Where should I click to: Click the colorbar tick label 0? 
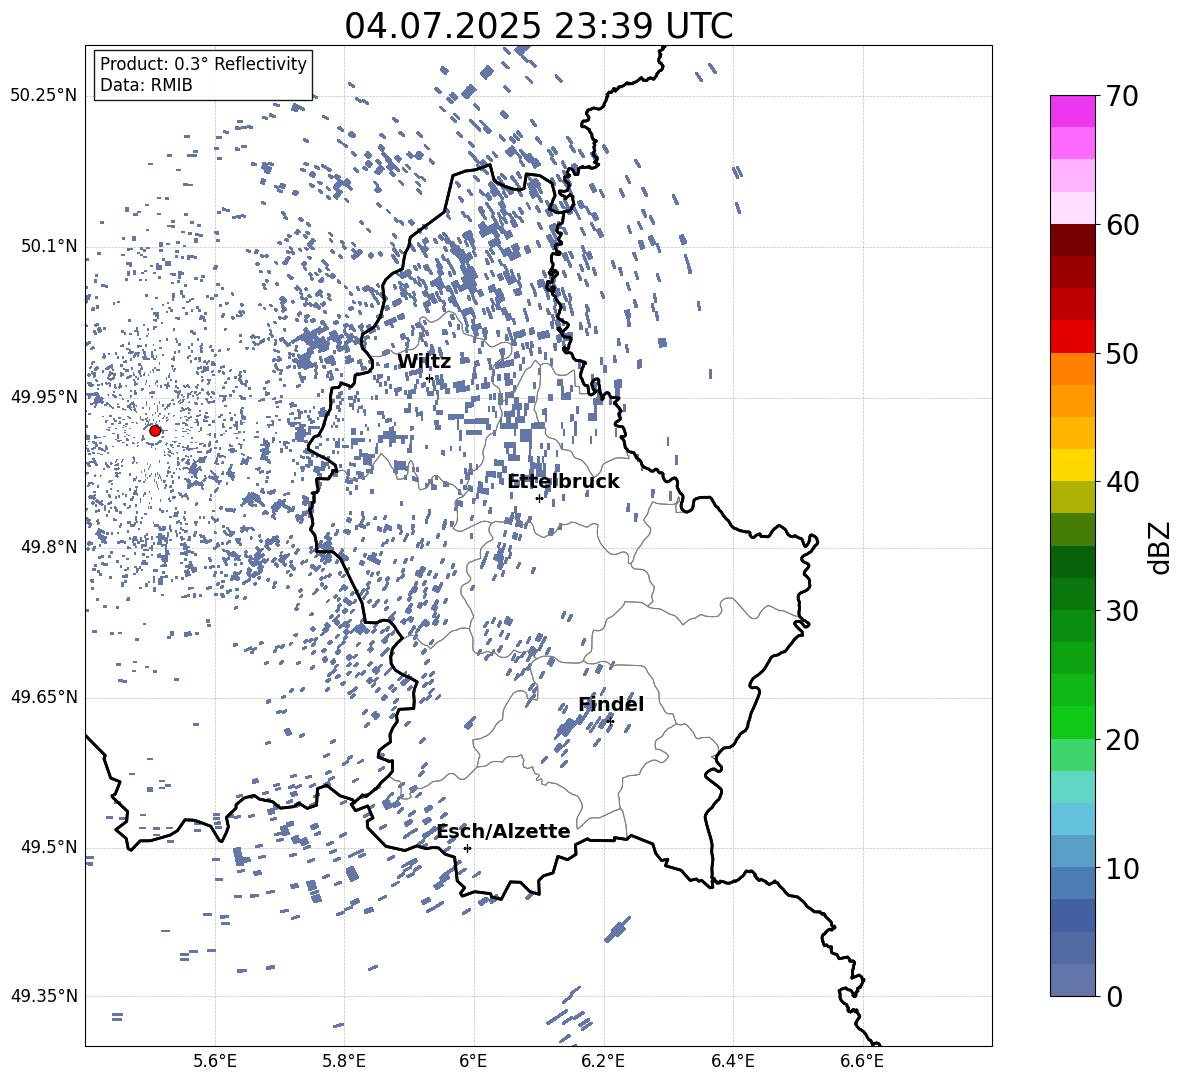(x=1114, y=996)
